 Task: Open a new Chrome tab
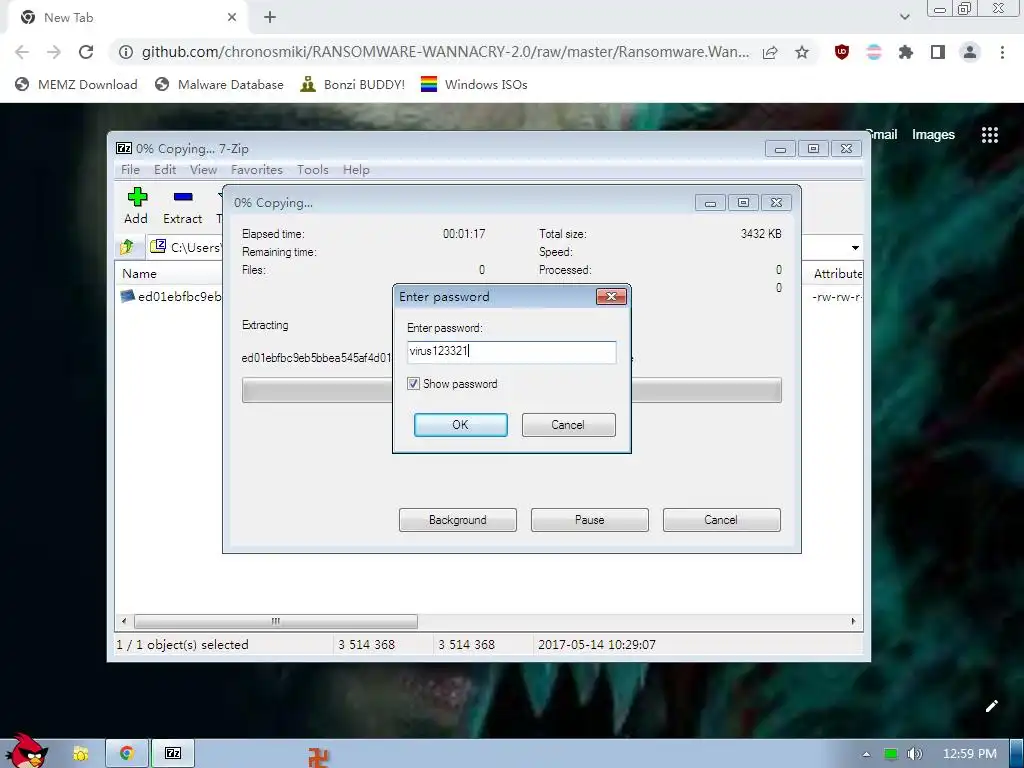coord(270,18)
